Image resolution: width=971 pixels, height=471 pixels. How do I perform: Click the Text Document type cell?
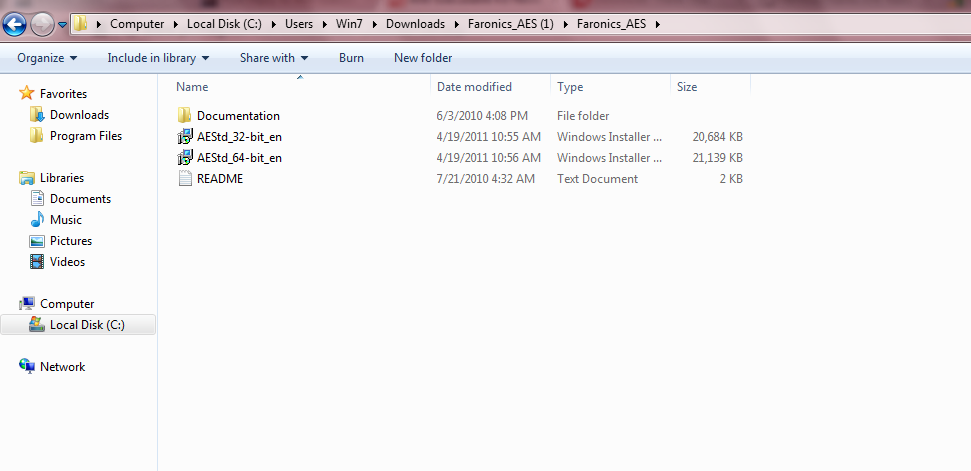(x=598, y=179)
